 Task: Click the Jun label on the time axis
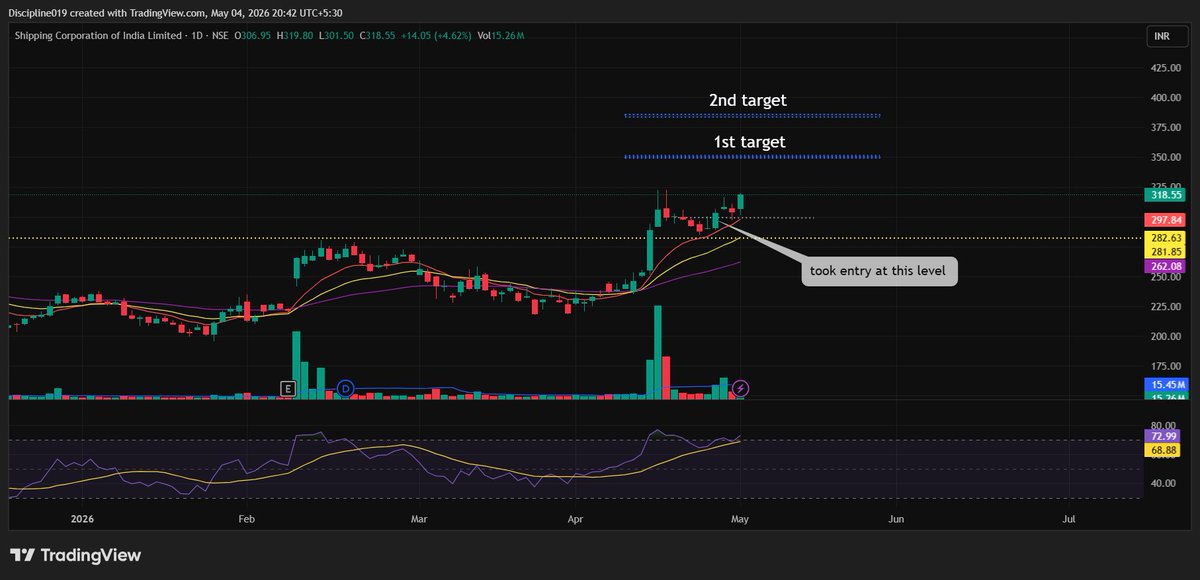[897, 520]
